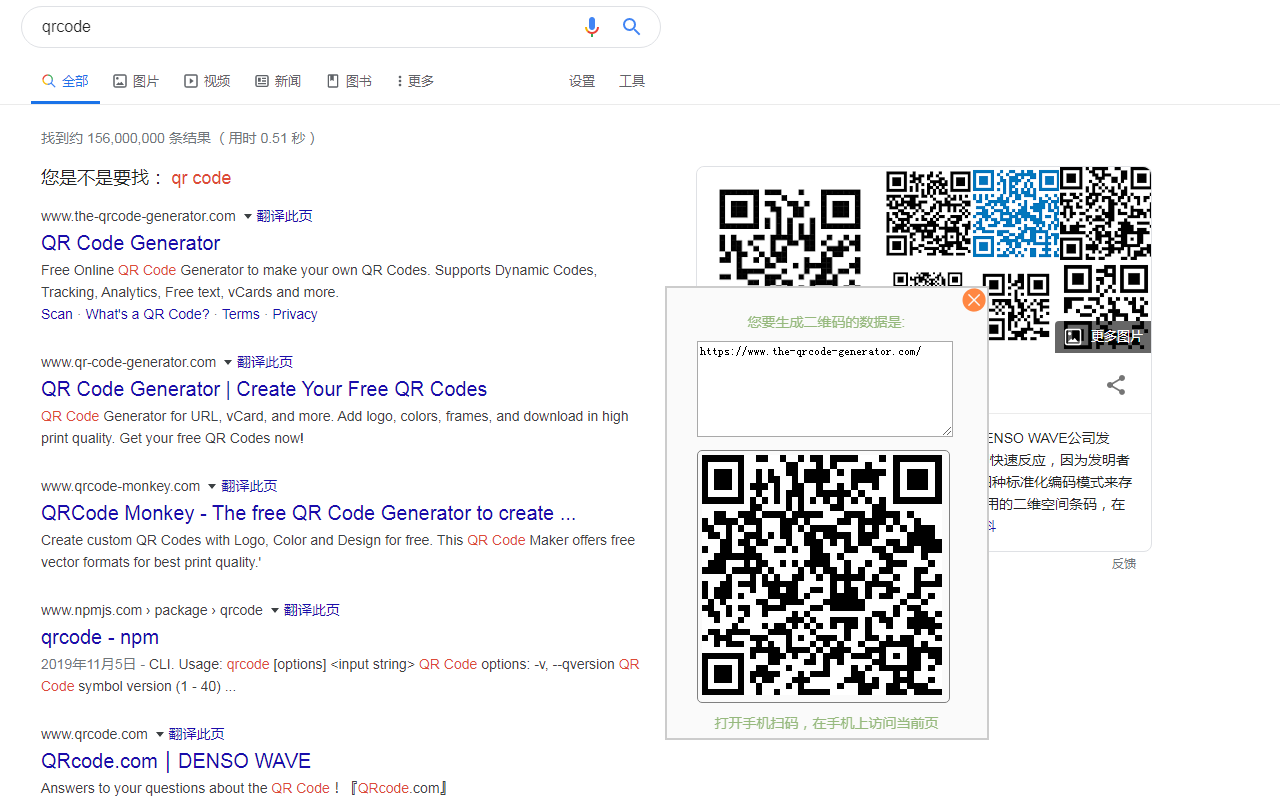Click the voice search microphone icon
This screenshot has width=1280, height=800.
pos(592,27)
